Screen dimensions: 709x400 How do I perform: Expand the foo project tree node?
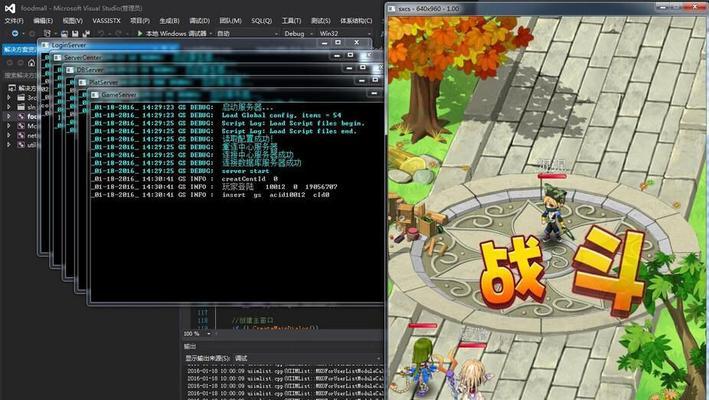pyautogui.click(x=8, y=117)
